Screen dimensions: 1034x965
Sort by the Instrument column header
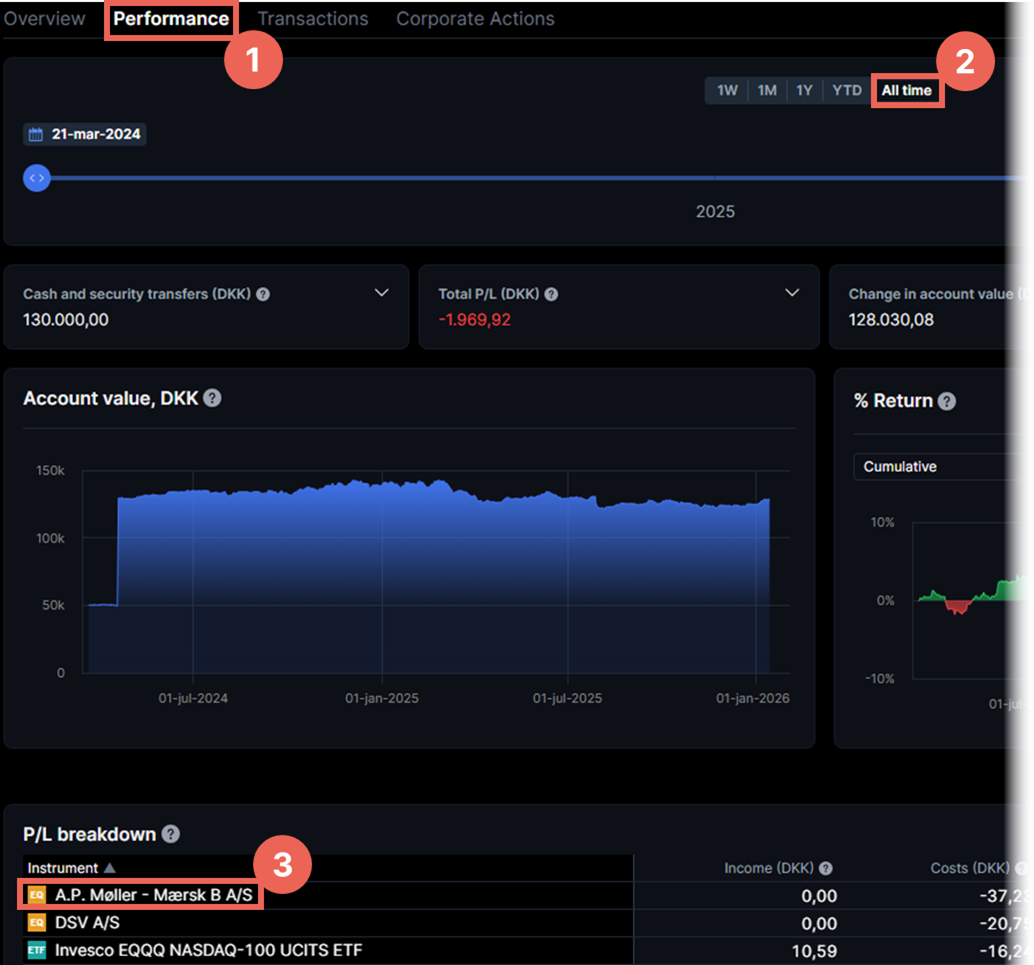point(63,868)
